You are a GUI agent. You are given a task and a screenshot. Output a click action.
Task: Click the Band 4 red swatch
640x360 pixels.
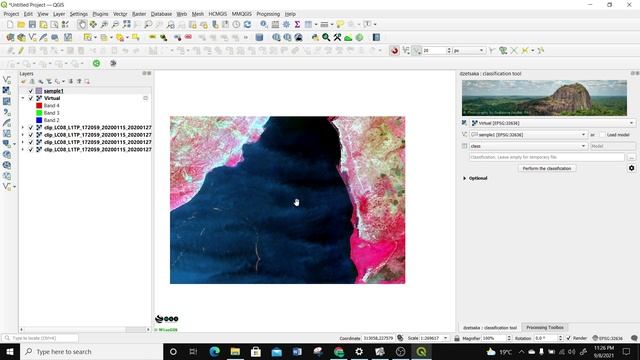coord(39,106)
